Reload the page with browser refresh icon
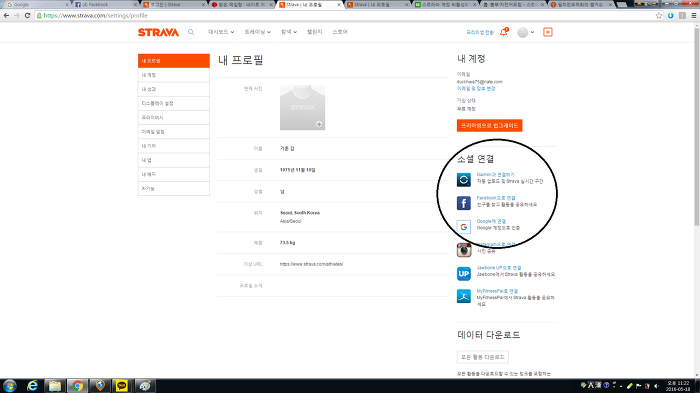Image resolution: width=700 pixels, height=393 pixels. pyautogui.click(x=27, y=15)
